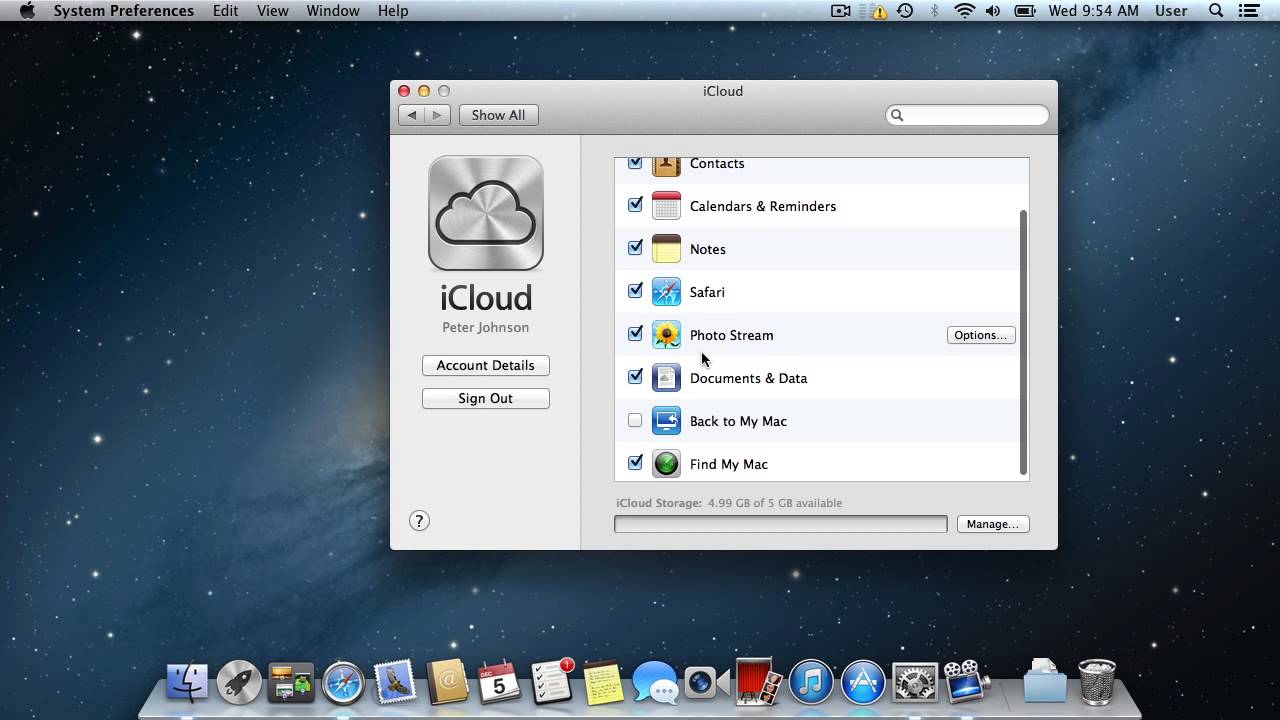The height and width of the screenshot is (720, 1280).
Task: Open Reminders icon with red badge
Action: 551,683
